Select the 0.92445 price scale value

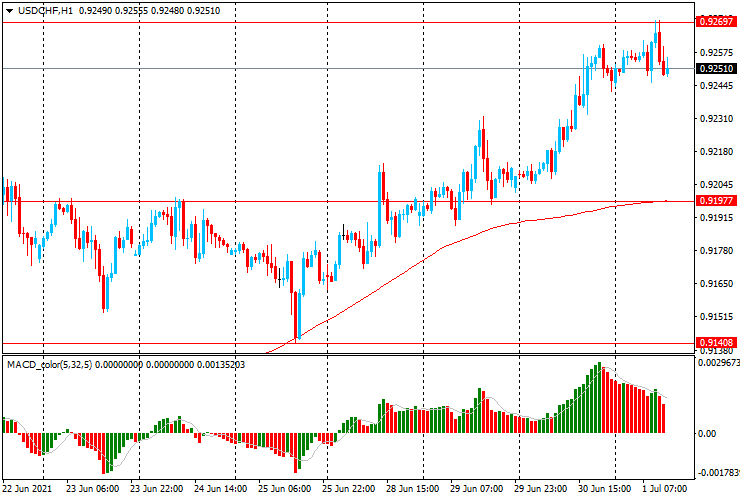716,85
